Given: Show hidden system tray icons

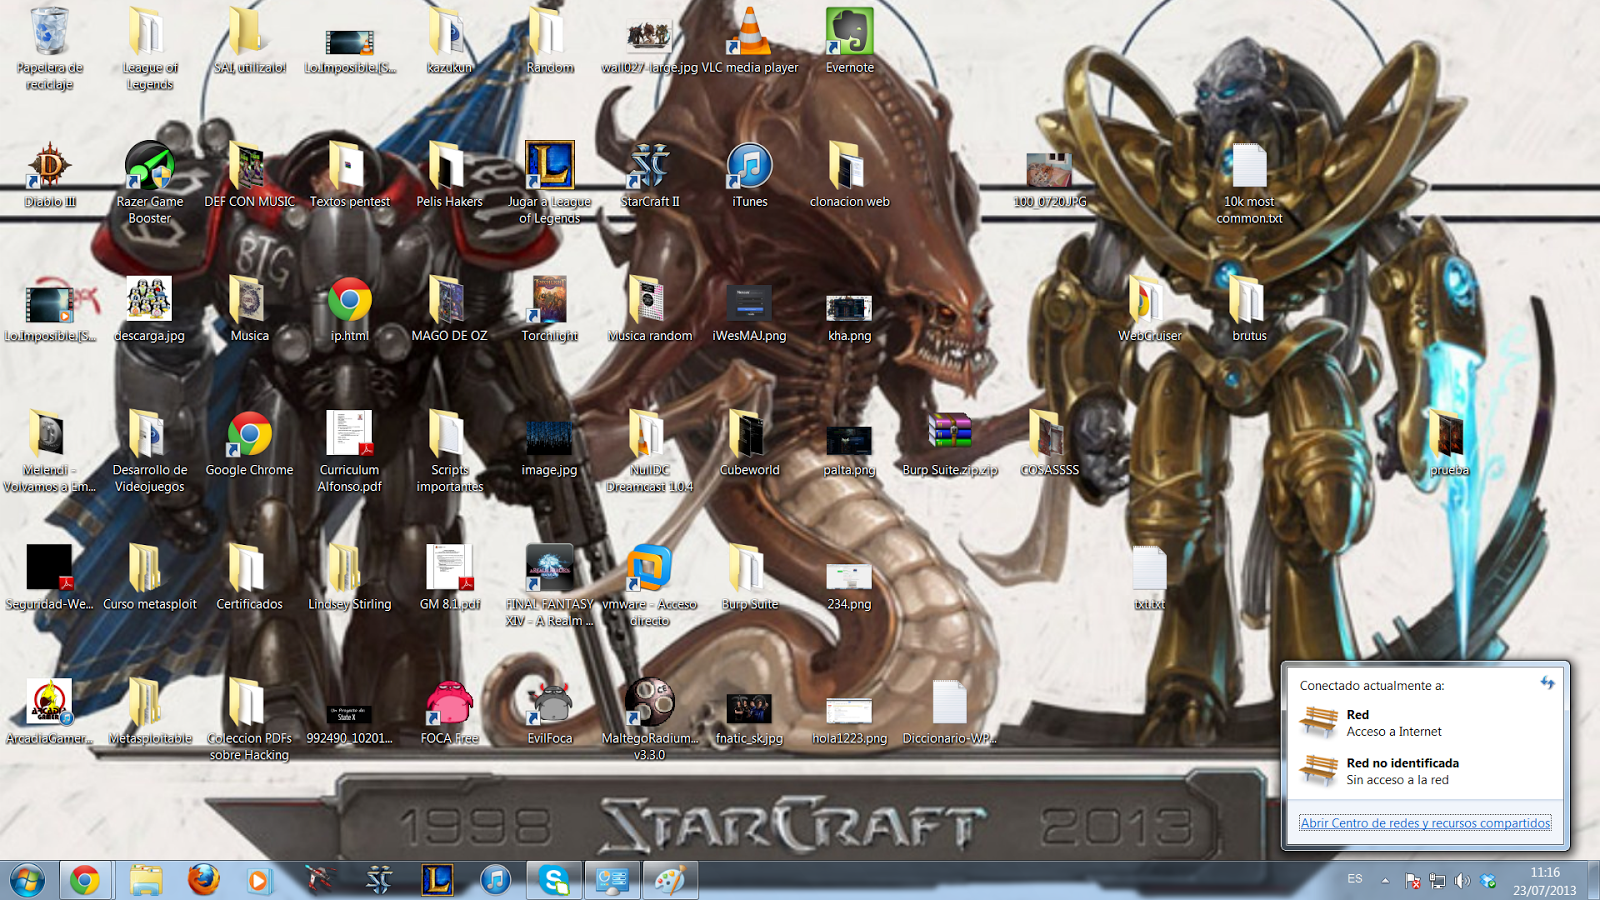Looking at the screenshot, I should point(1385,881).
